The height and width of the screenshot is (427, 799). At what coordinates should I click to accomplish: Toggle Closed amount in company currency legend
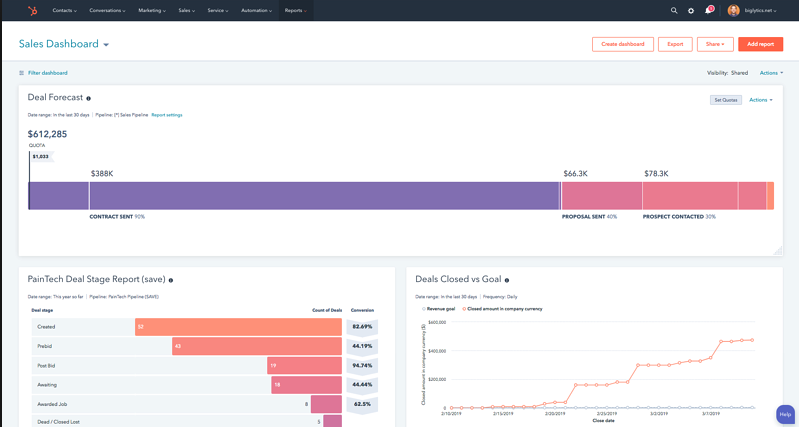pyautogui.click(x=502, y=309)
